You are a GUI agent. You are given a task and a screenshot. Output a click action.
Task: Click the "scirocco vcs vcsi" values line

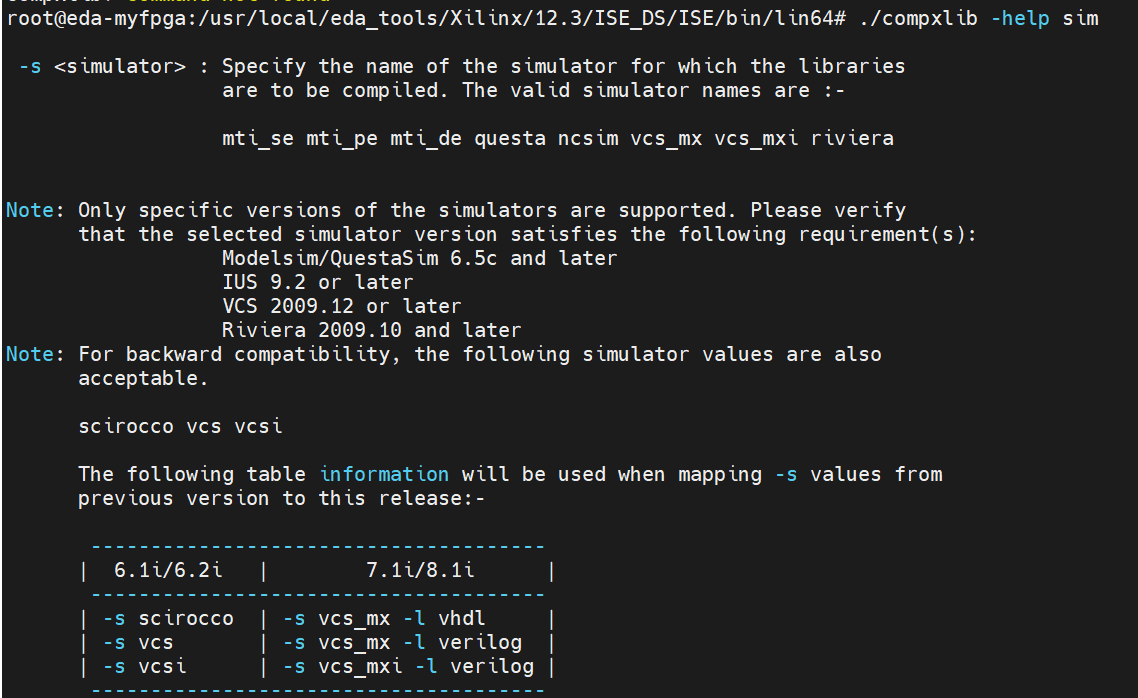[x=180, y=426]
